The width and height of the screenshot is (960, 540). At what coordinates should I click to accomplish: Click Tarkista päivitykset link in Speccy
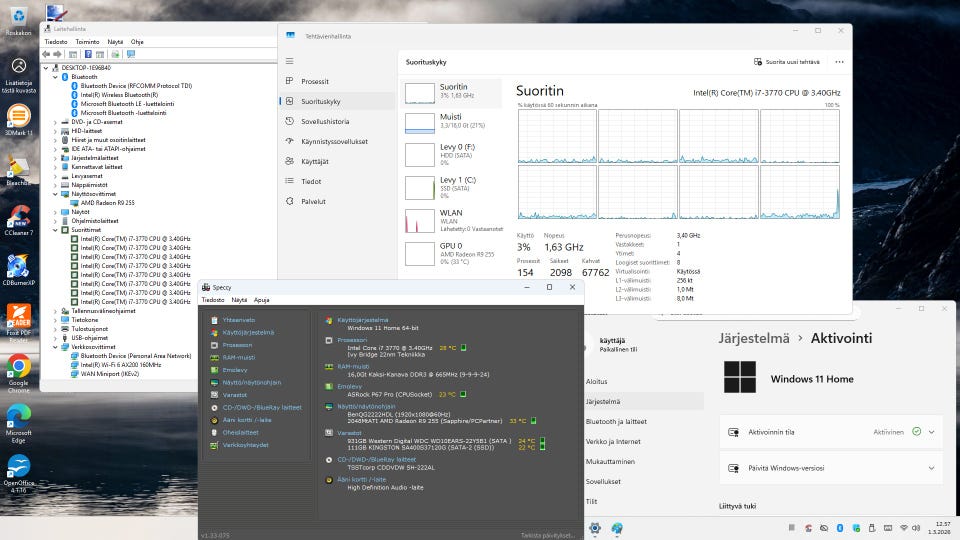point(546,535)
